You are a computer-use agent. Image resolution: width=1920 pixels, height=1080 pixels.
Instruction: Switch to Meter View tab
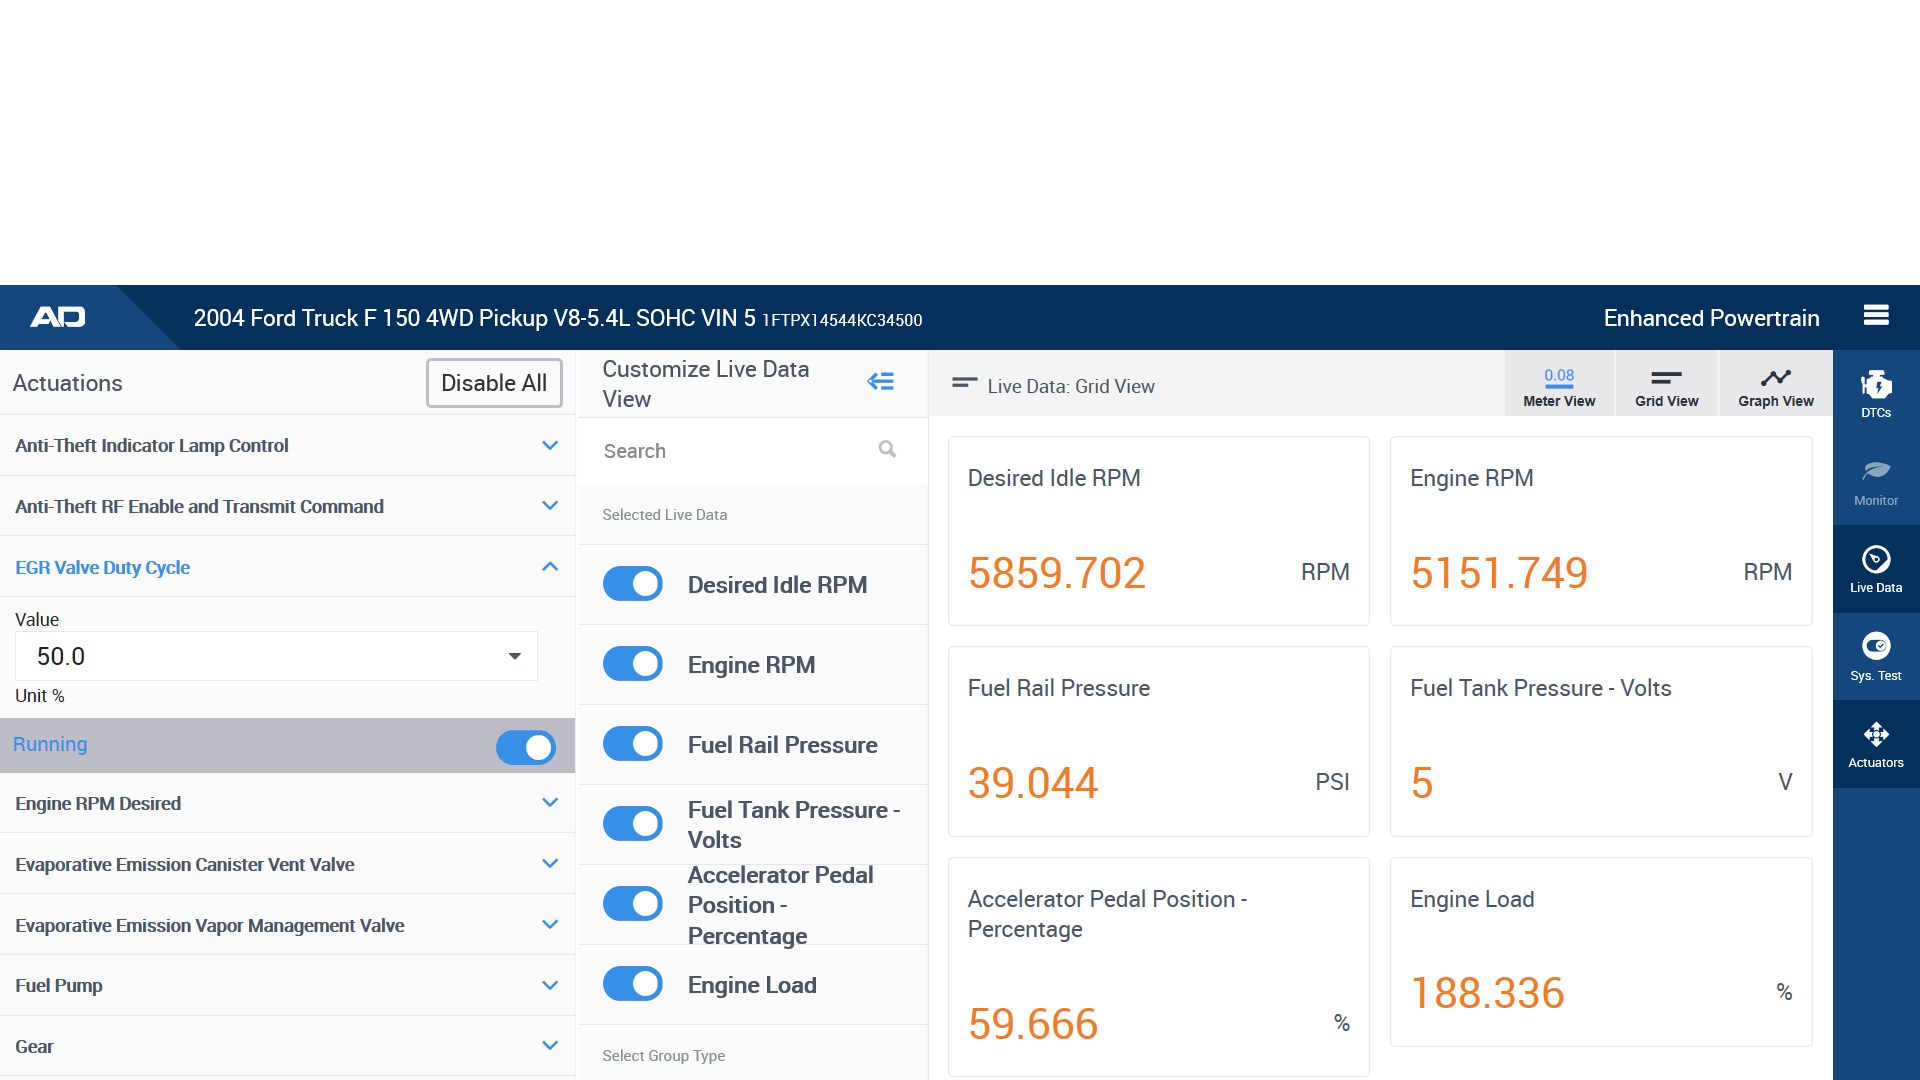[1558, 385]
